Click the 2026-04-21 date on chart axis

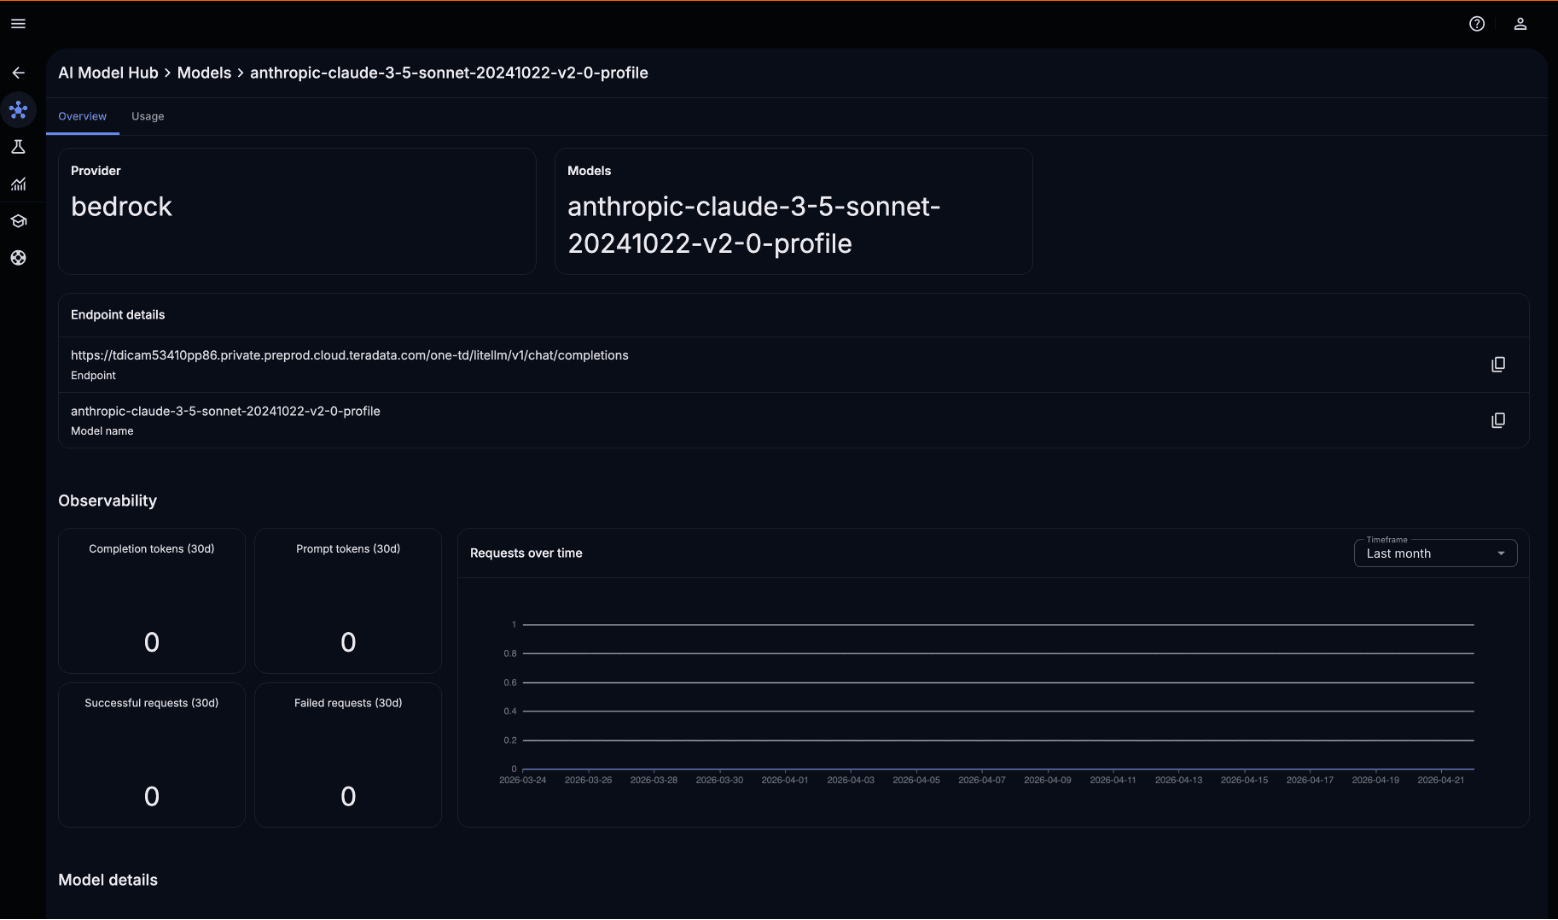1441,780
